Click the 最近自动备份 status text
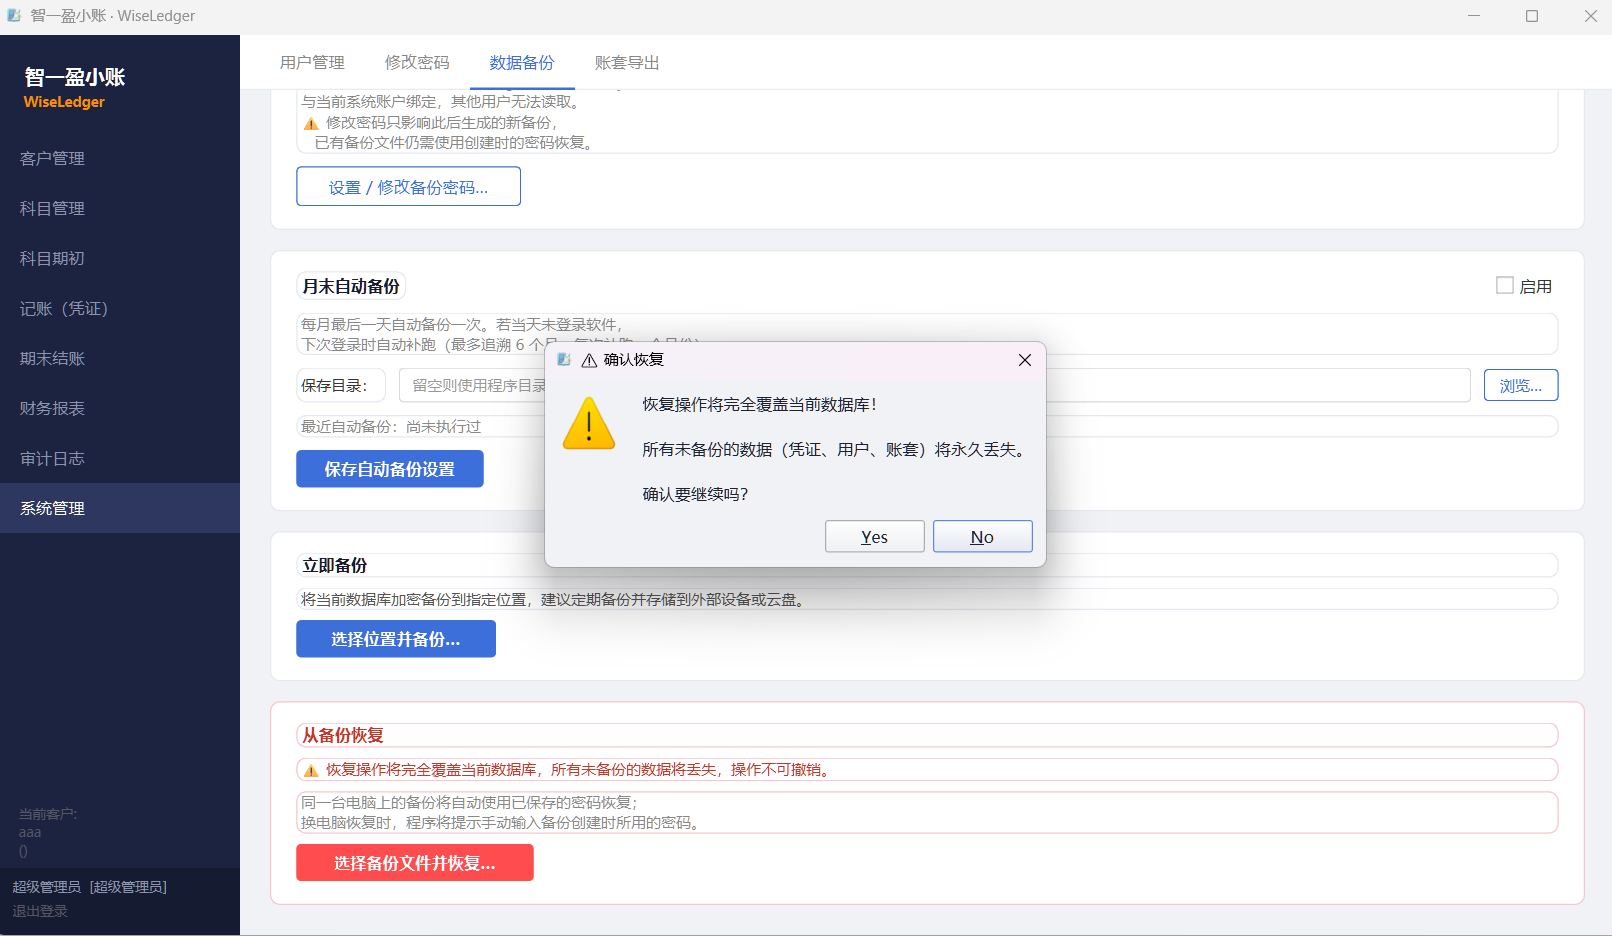The height and width of the screenshot is (936, 1612). pyautogui.click(x=391, y=426)
